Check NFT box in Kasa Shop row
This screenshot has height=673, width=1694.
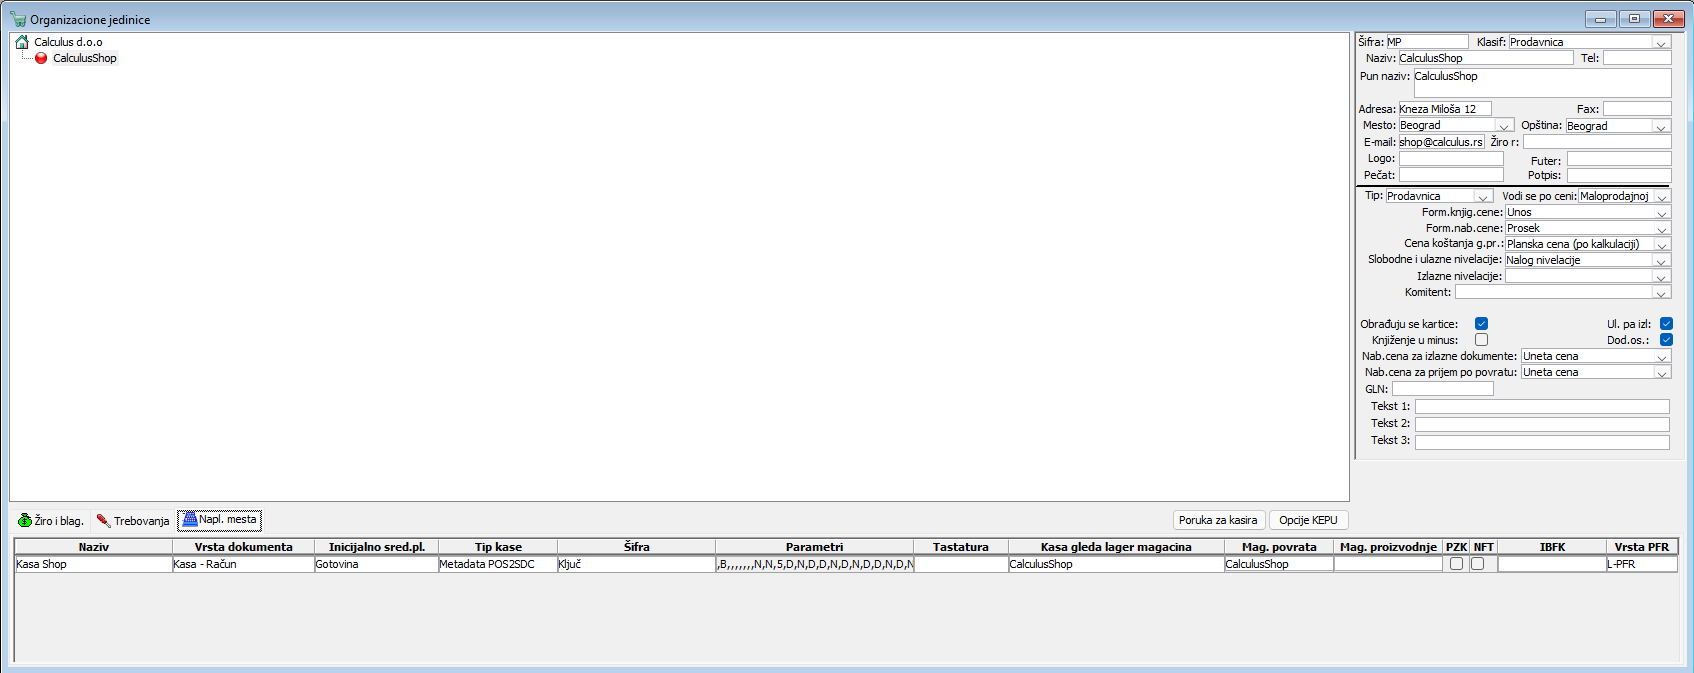pos(1477,564)
